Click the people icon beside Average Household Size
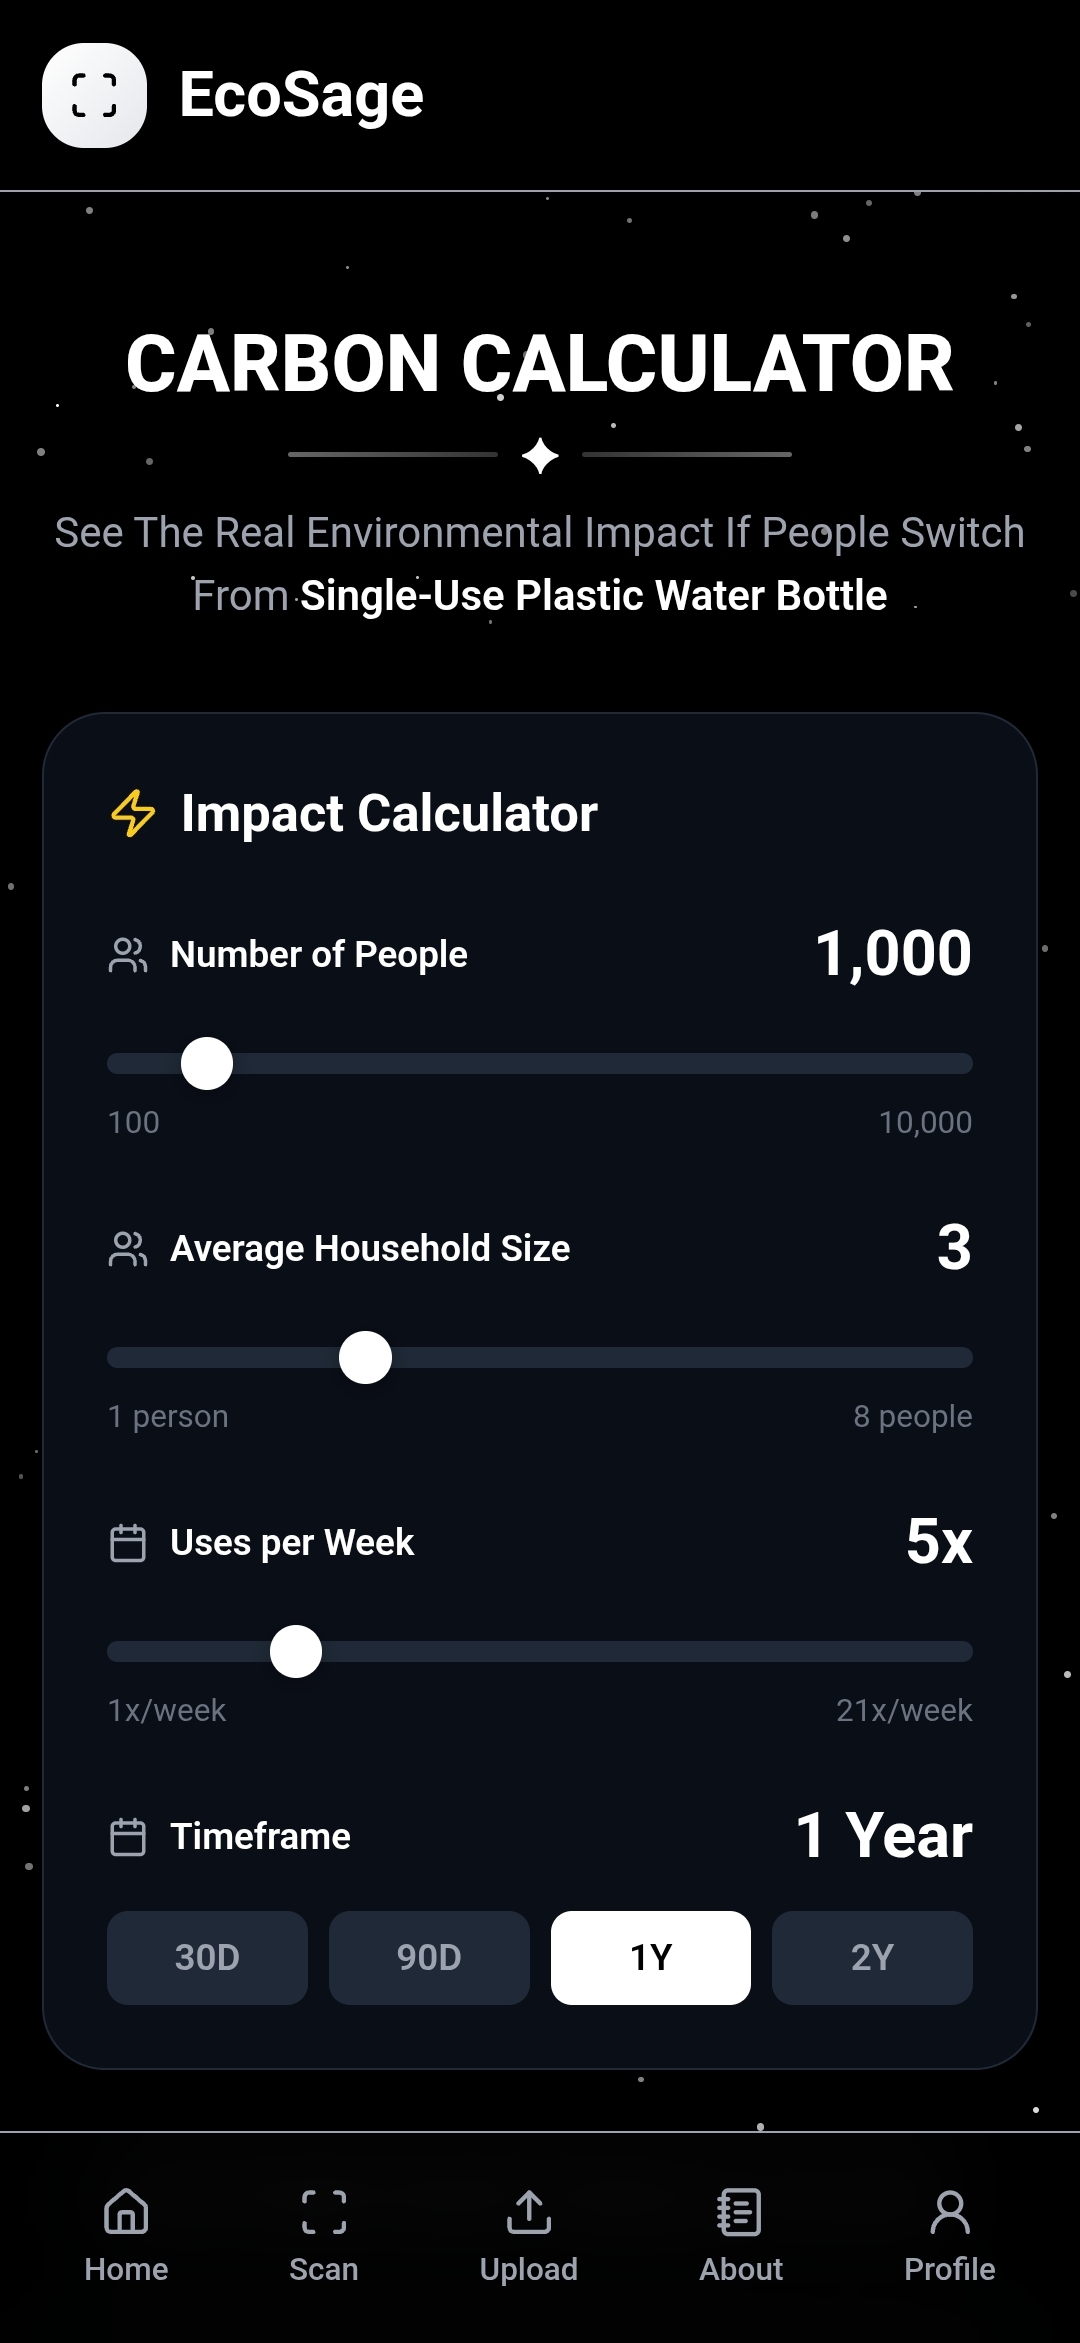This screenshot has height=2343, width=1080. (x=128, y=1249)
